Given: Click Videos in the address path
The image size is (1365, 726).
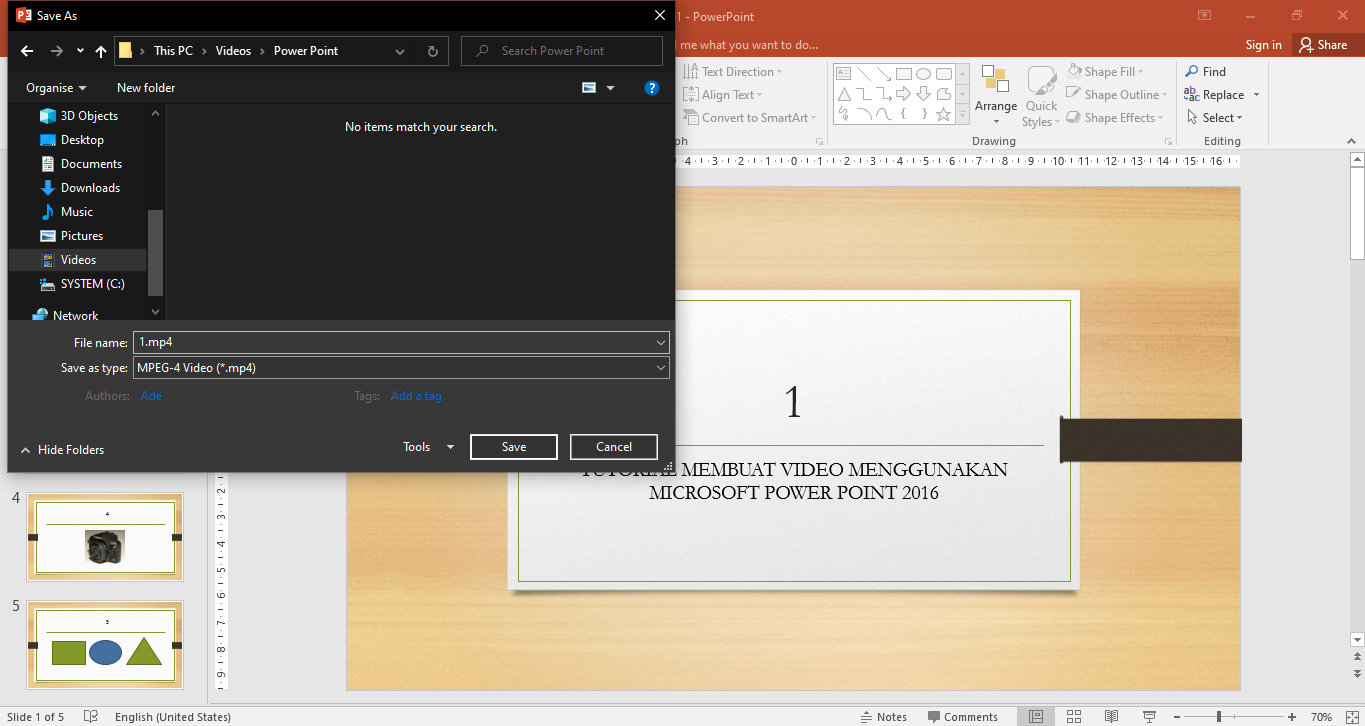Looking at the screenshot, I should pos(234,51).
